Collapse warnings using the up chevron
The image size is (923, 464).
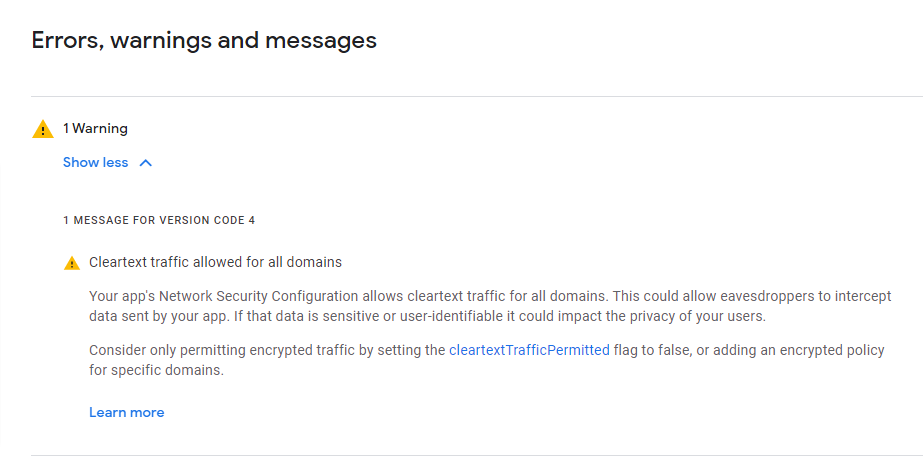click(146, 163)
